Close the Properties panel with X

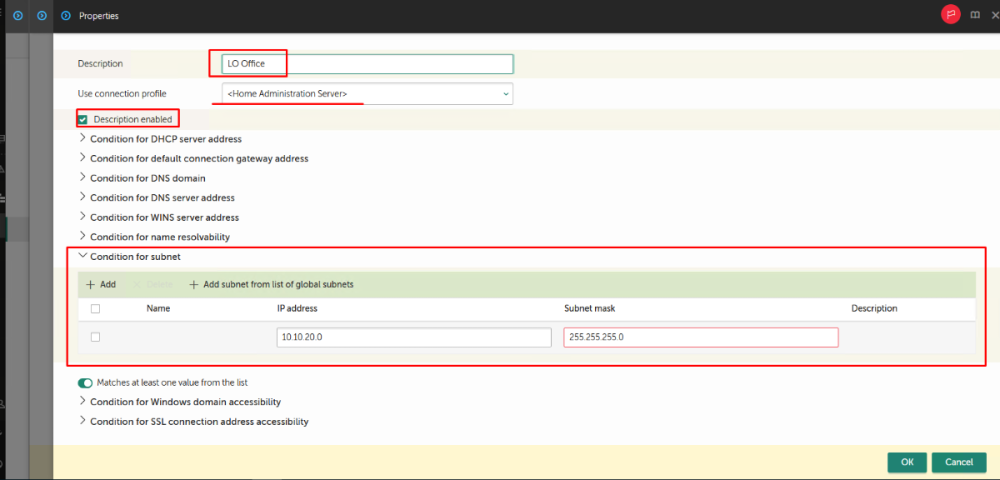pos(993,16)
